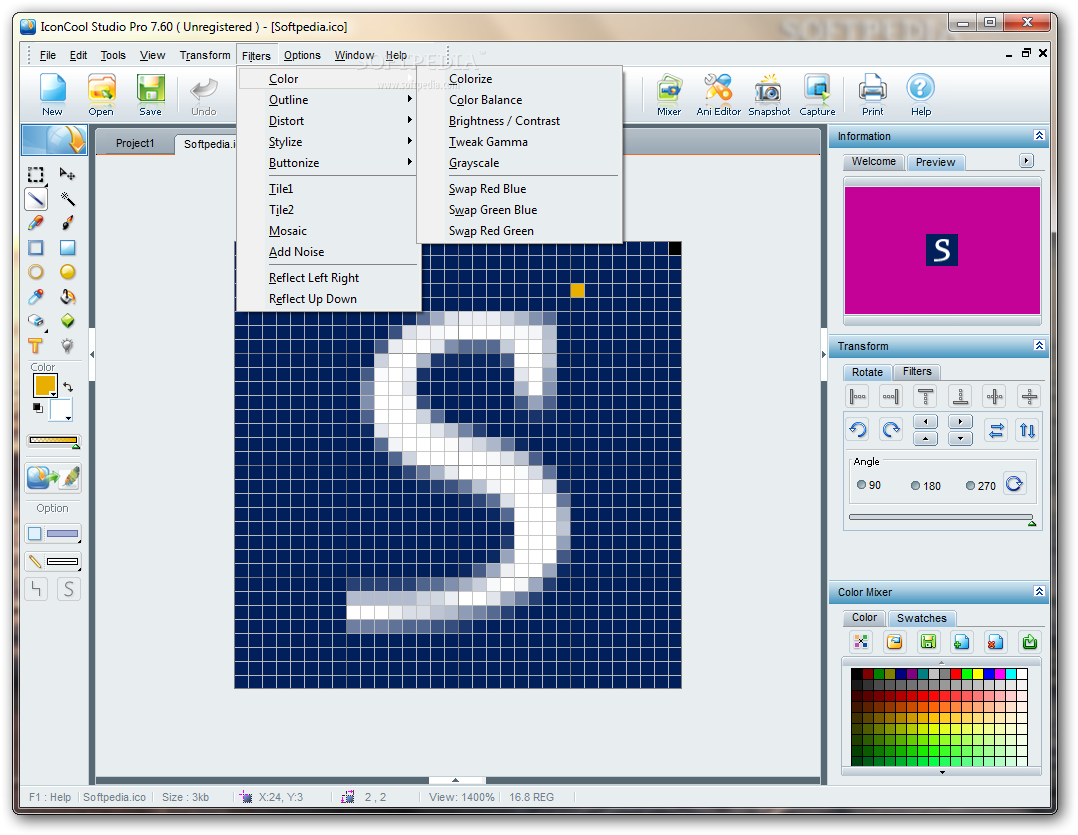Screen dimensions: 1078x835
Task: Open the Transform menu
Action: pos(205,55)
